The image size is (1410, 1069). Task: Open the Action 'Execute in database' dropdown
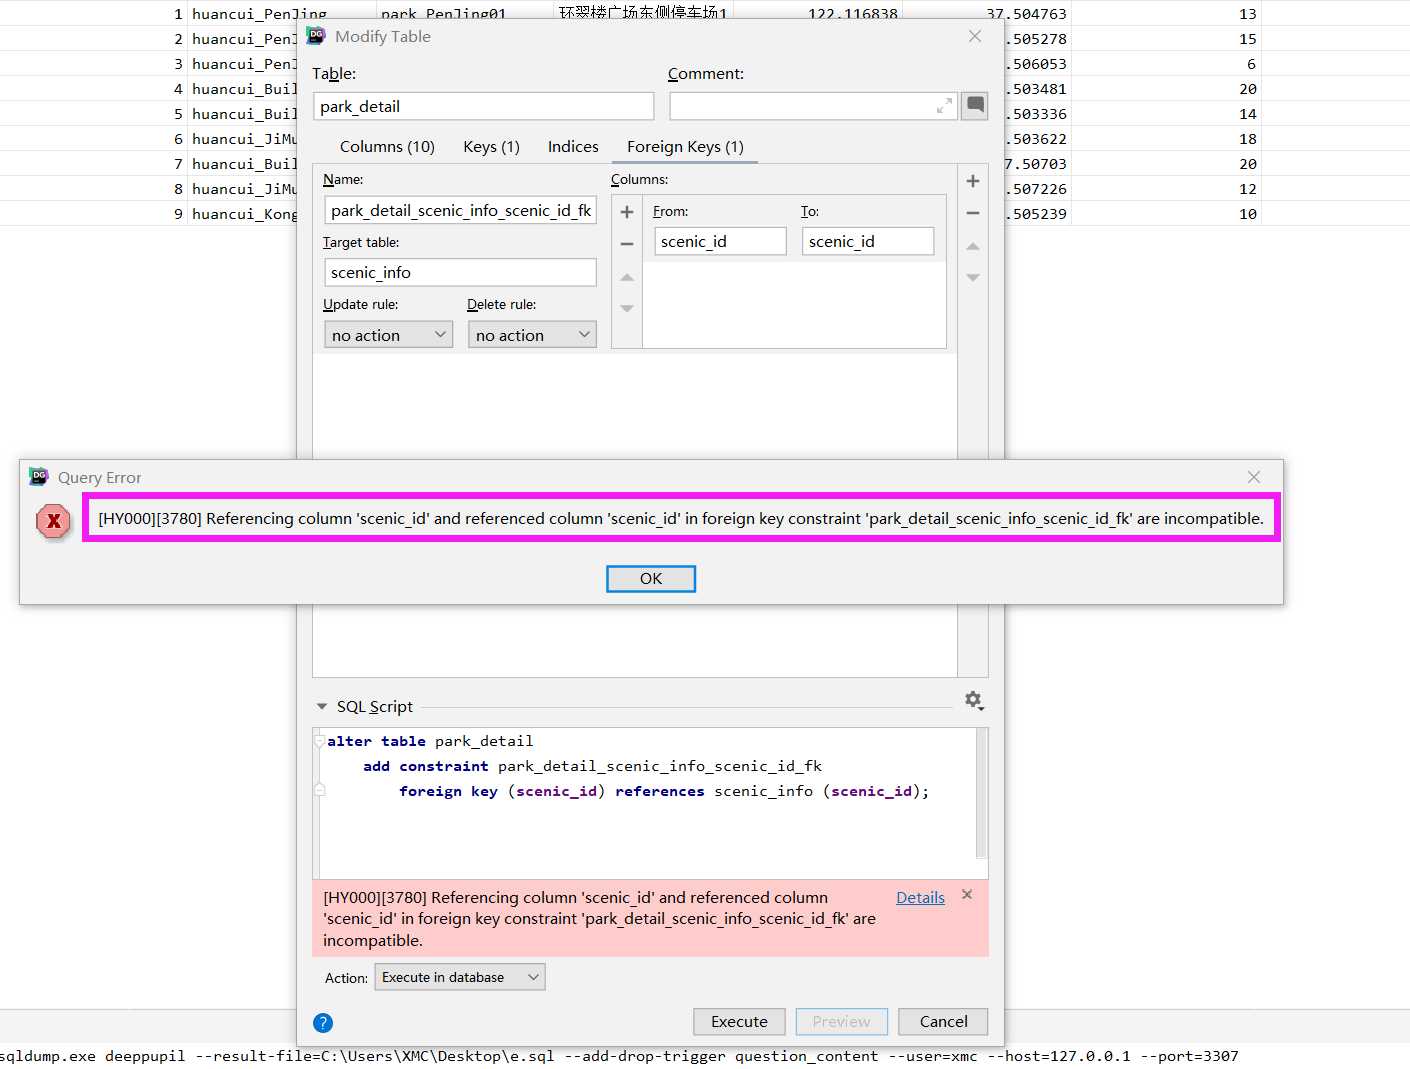tap(460, 977)
